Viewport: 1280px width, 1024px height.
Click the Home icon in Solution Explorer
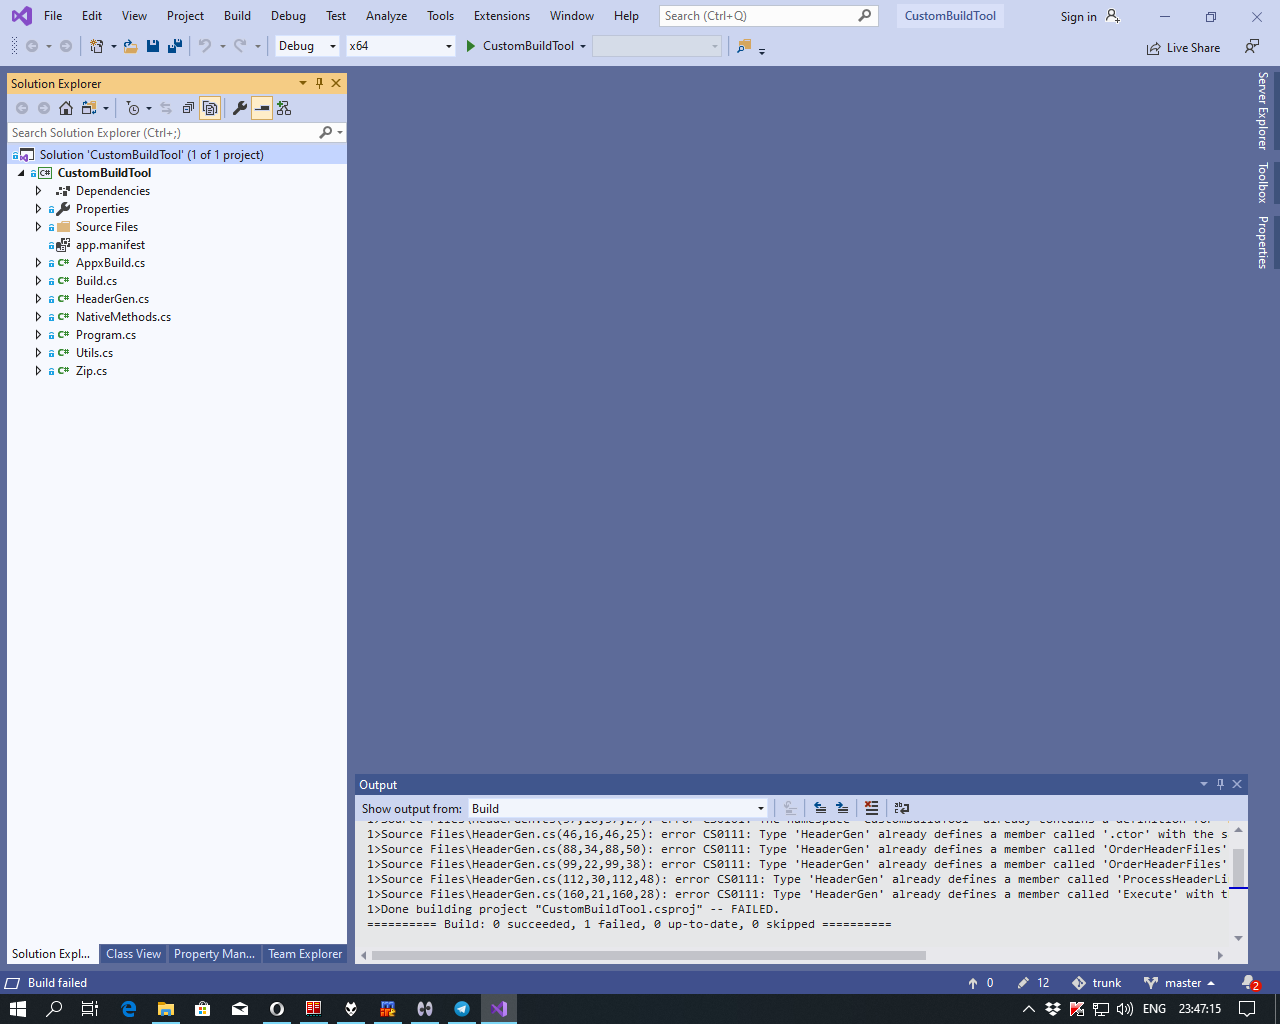coord(65,107)
